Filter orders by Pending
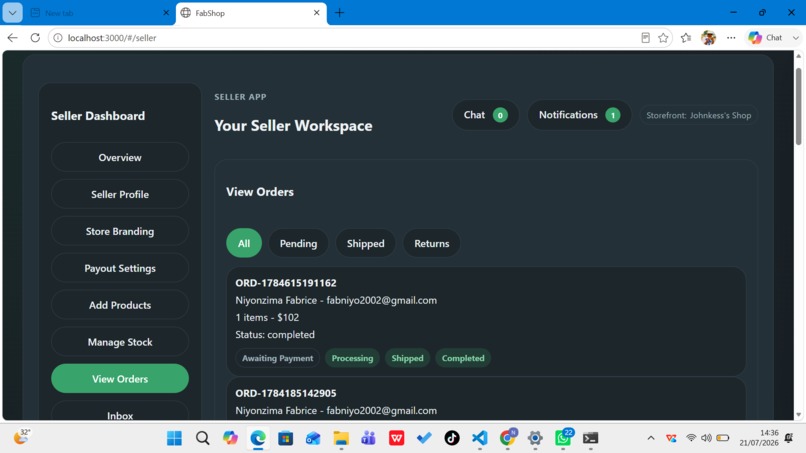Image resolution: width=806 pixels, height=453 pixels. click(x=298, y=243)
